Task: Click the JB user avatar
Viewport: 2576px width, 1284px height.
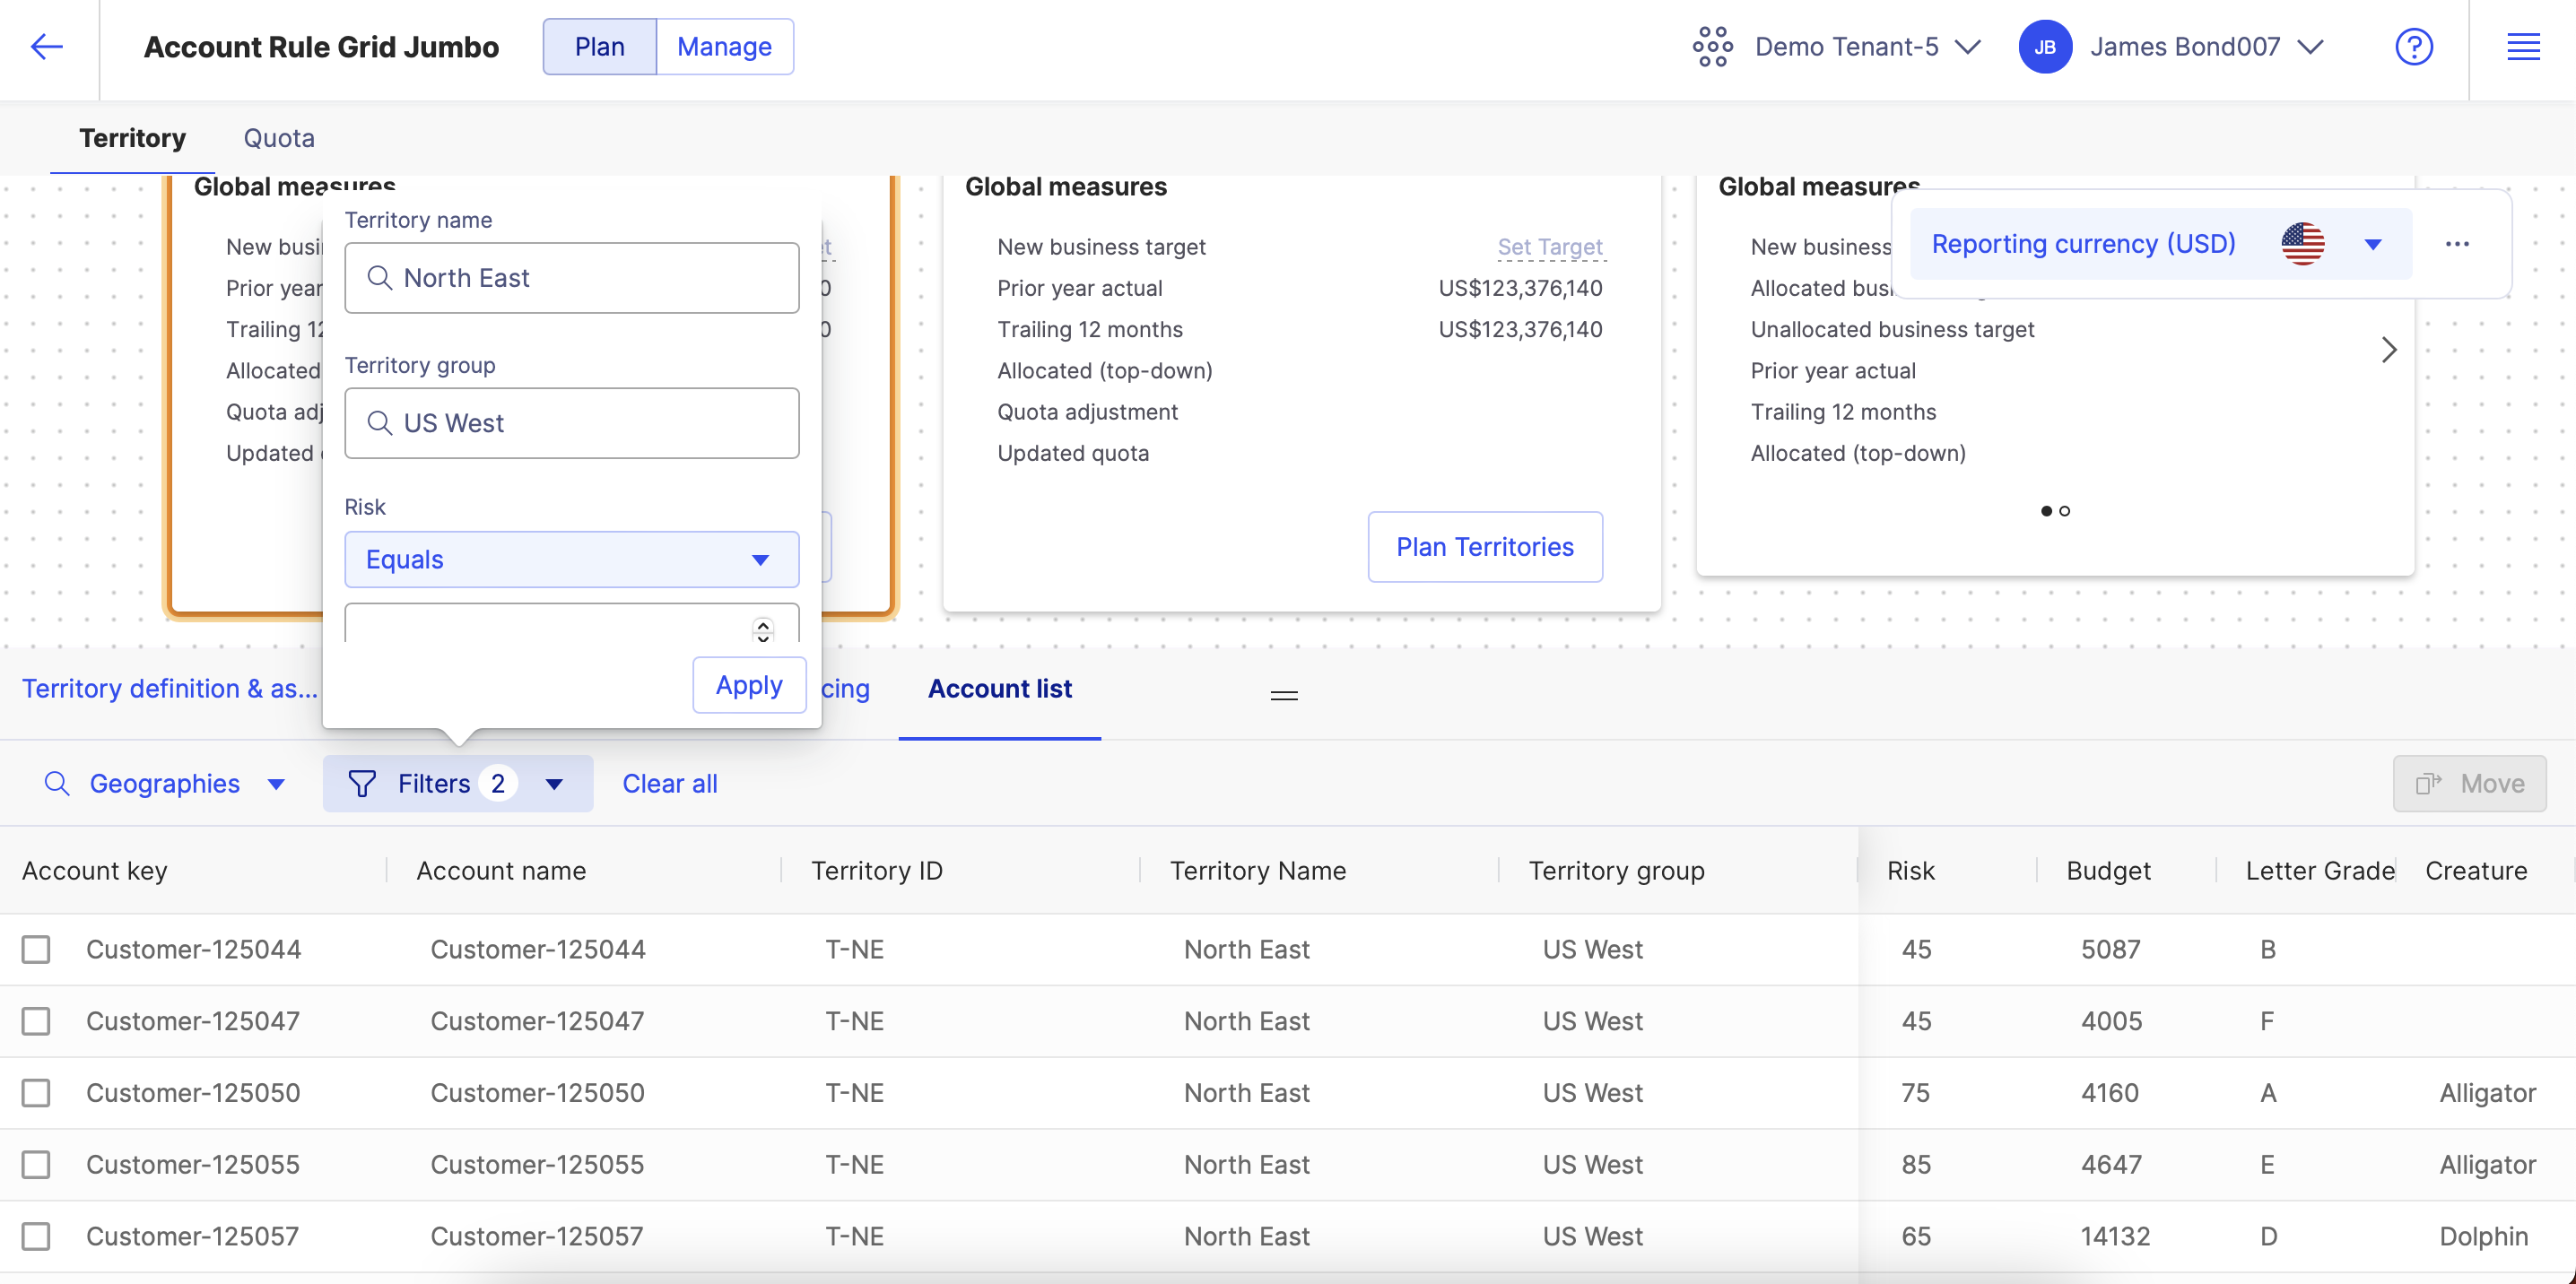Action: click(2045, 47)
